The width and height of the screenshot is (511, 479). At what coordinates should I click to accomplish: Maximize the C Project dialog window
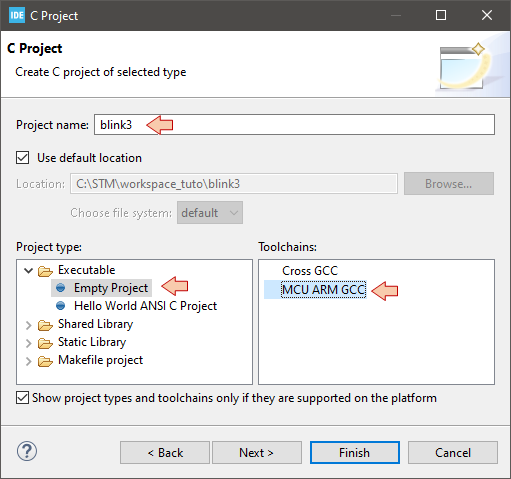click(x=441, y=15)
